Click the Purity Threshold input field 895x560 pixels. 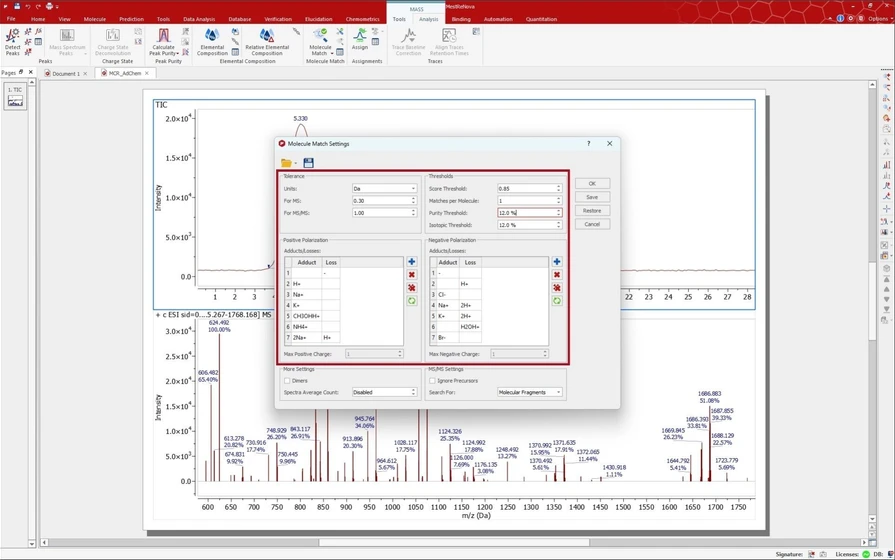click(525, 213)
